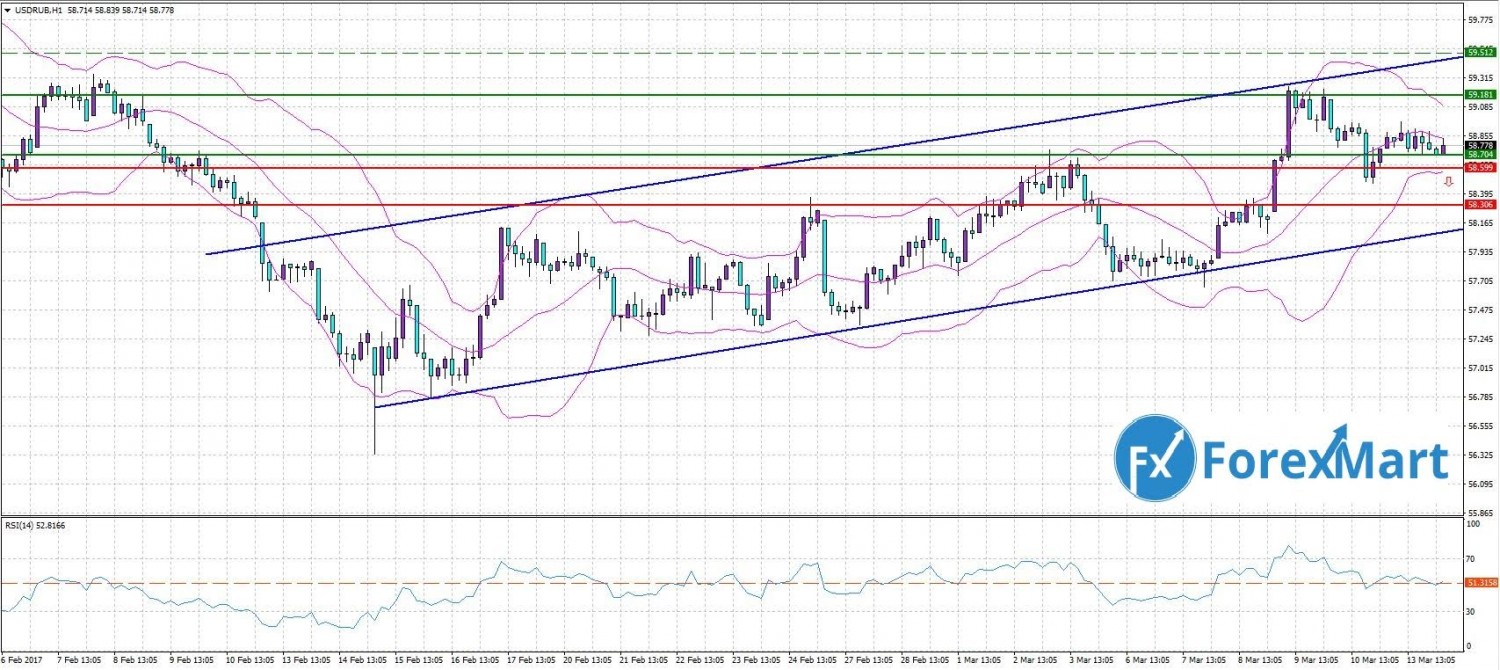Screen dimensions: 1500x670
Task: Click the orange 51.3158 RSI level tag
Action: [1480, 583]
